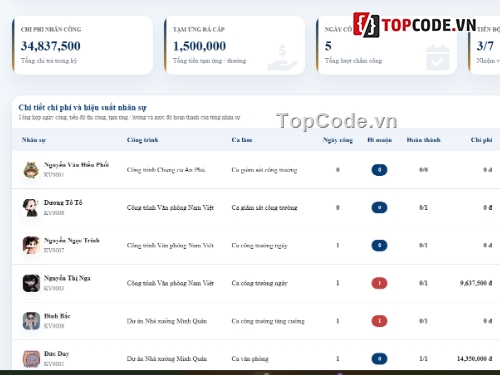Sort by the Công trình column header
This screenshot has height=375, width=500.
(142, 140)
